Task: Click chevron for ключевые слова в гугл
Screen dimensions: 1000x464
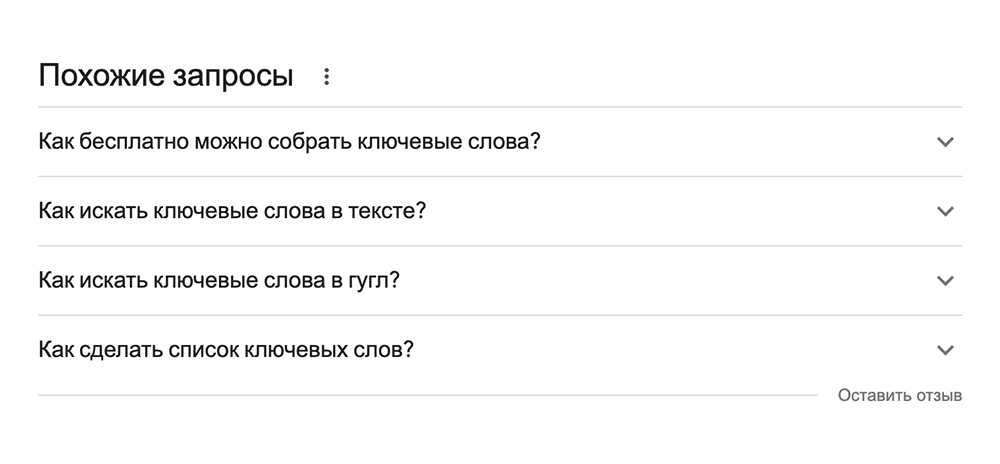Action: (945, 281)
